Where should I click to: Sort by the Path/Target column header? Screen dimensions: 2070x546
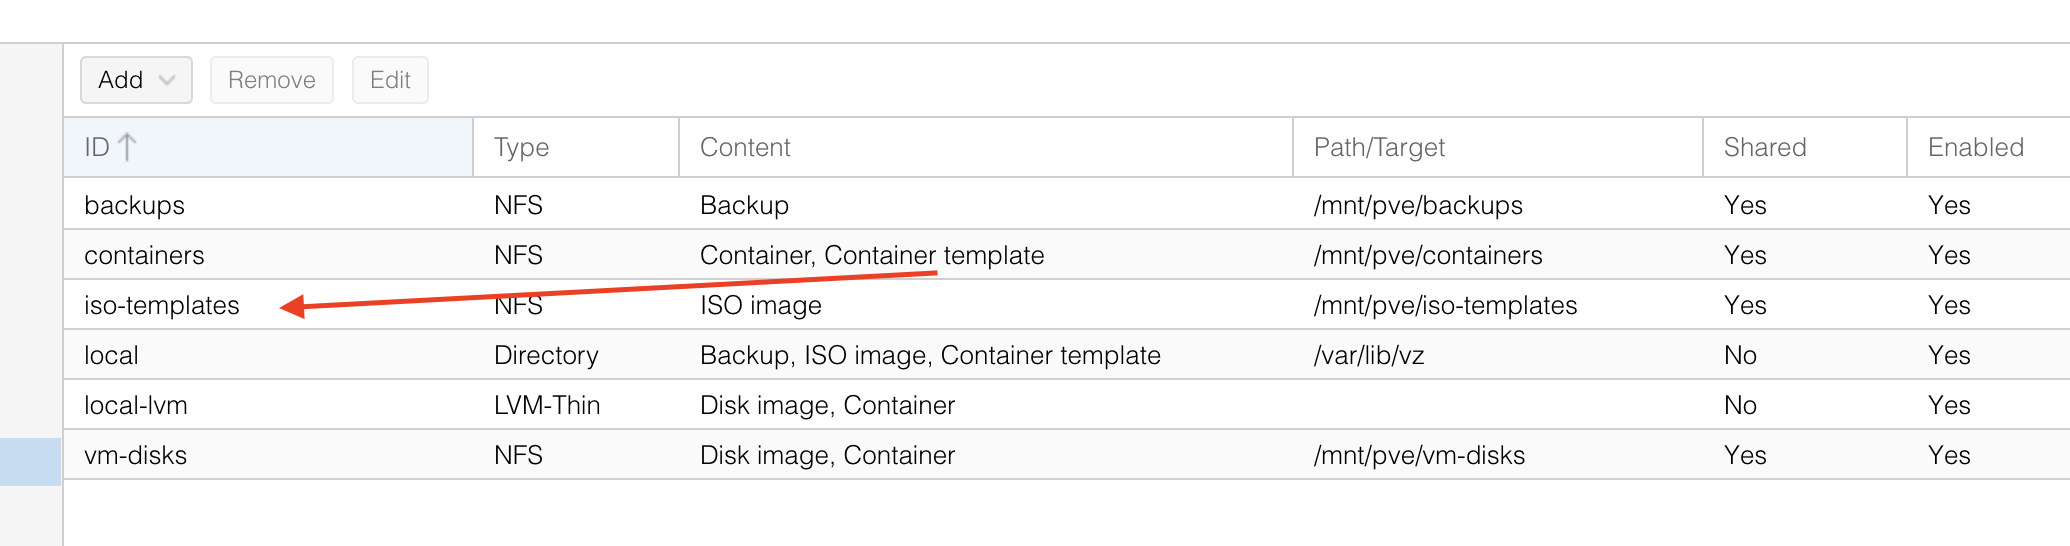(1379, 148)
